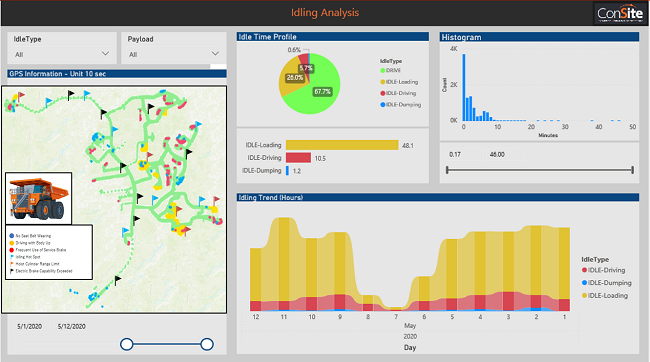The image size is (650, 362).
Task: Click the 5/12/2020 end date field
Action: point(72,327)
